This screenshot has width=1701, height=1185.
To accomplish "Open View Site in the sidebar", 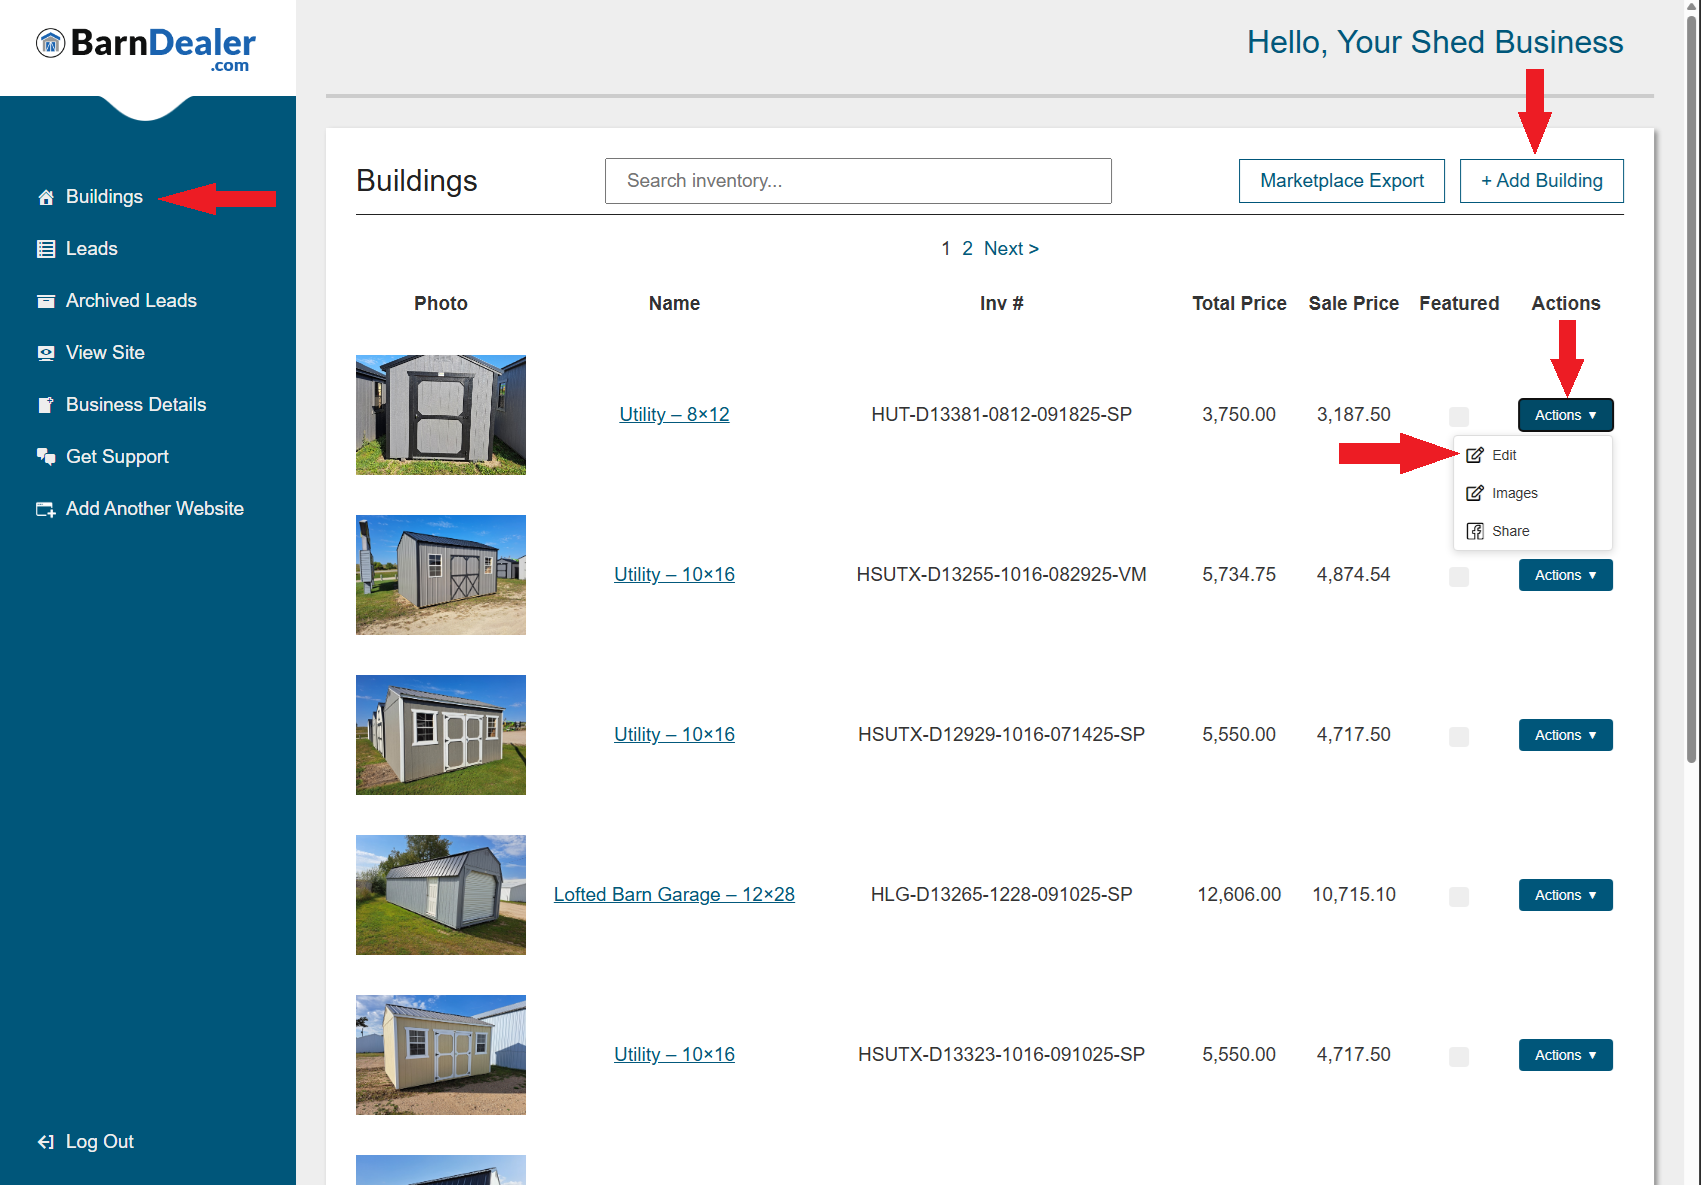I will click(x=105, y=353).
